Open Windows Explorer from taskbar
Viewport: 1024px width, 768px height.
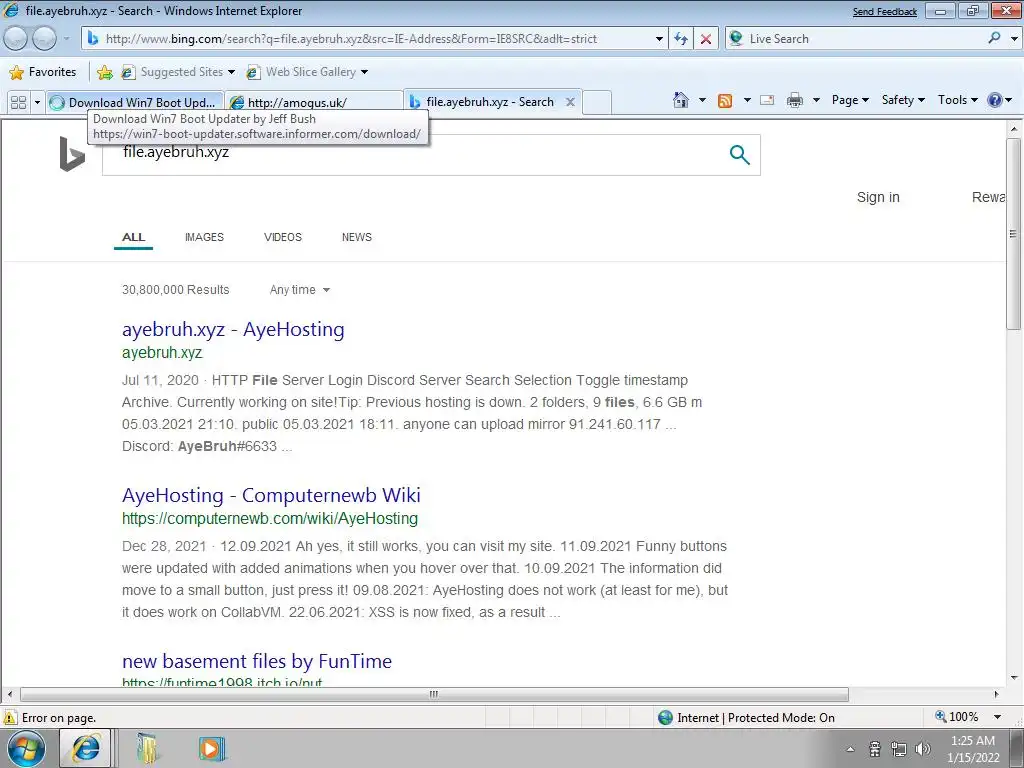pyautogui.click(x=148, y=748)
